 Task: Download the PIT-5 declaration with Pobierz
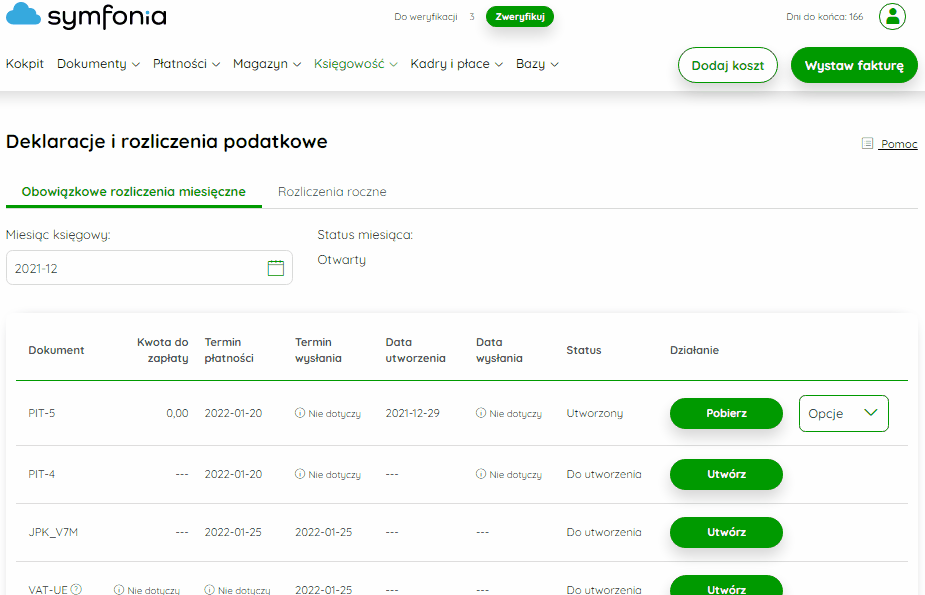tap(726, 413)
